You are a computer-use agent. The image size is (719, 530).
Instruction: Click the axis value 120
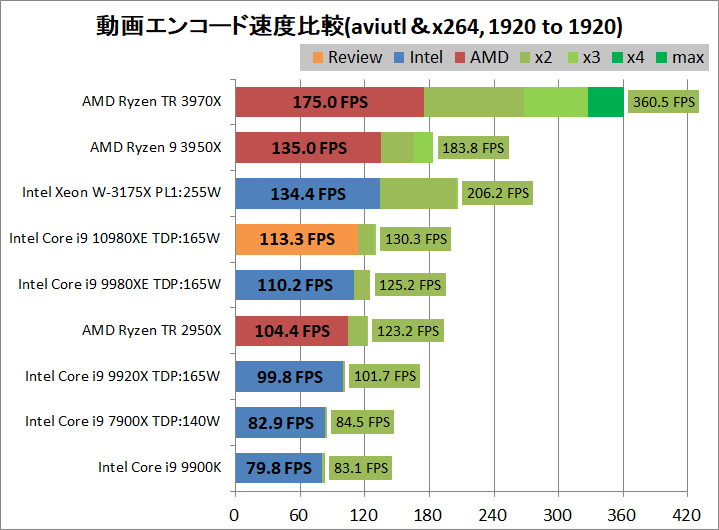(364, 515)
